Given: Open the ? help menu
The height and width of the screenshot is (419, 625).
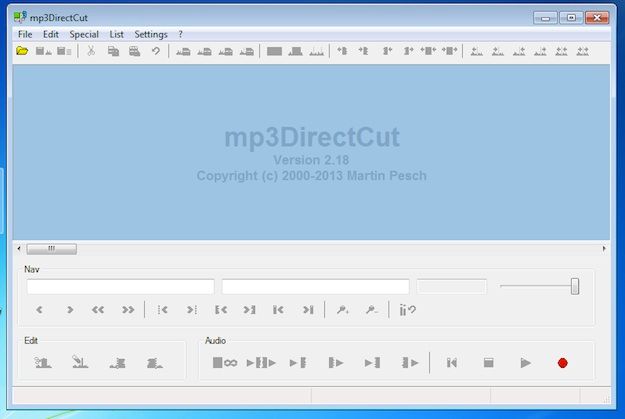Looking at the screenshot, I should (181, 34).
